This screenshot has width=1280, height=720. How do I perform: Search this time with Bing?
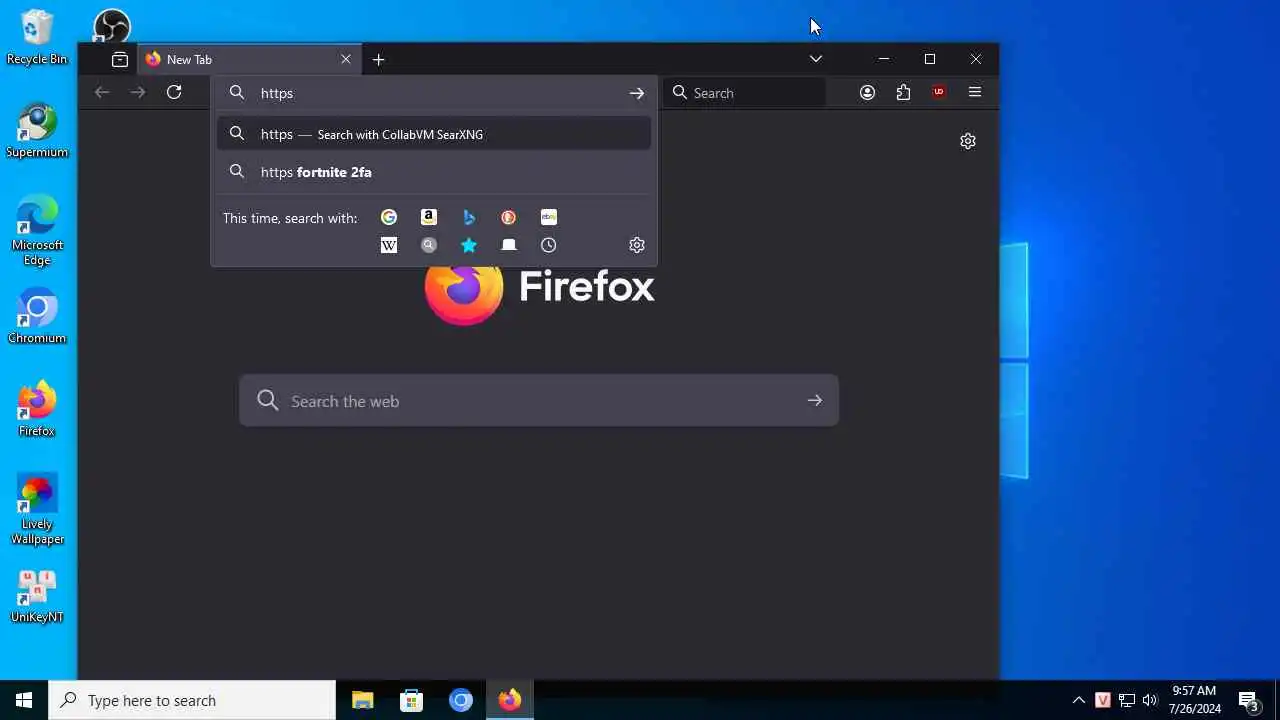tap(469, 217)
